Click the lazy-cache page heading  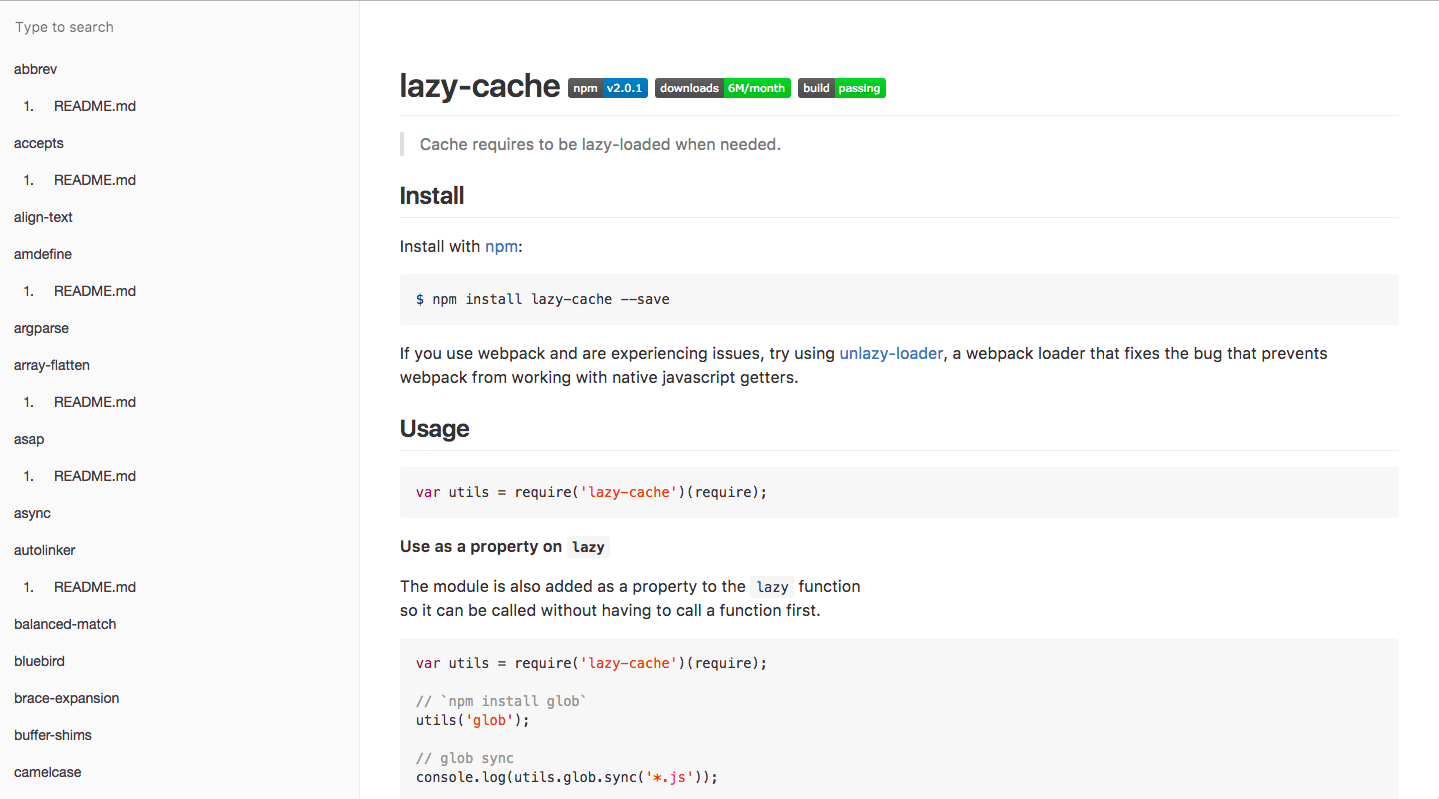click(x=480, y=86)
